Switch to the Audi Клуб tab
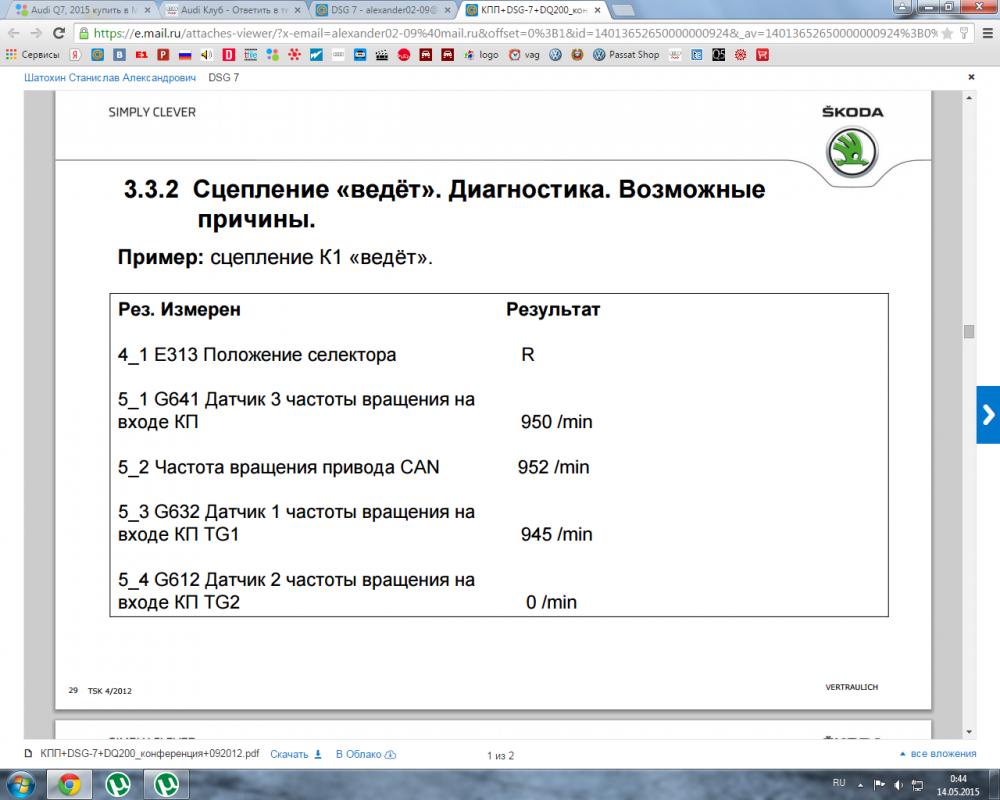The width and height of the screenshot is (1000, 800). 232,10
